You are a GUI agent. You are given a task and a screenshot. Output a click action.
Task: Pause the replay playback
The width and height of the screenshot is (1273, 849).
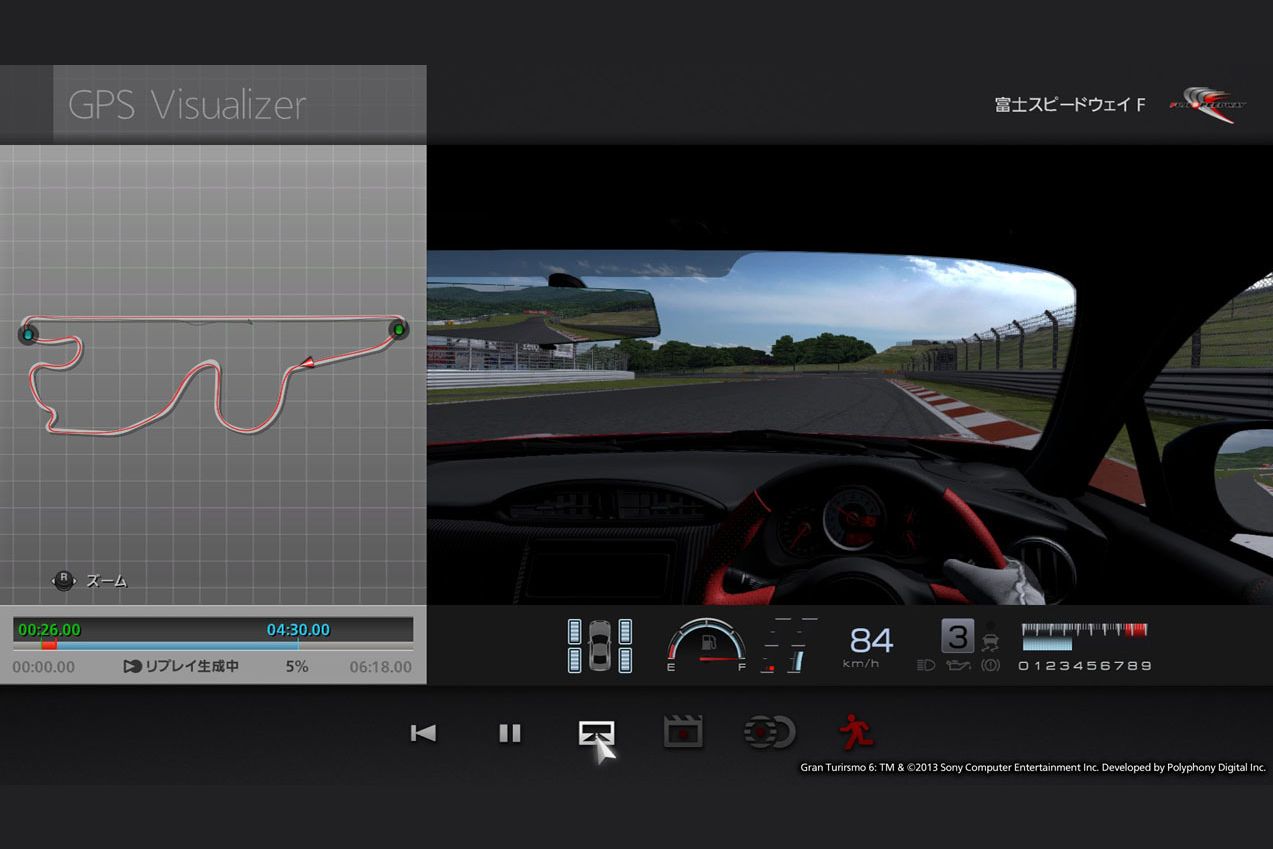[510, 733]
